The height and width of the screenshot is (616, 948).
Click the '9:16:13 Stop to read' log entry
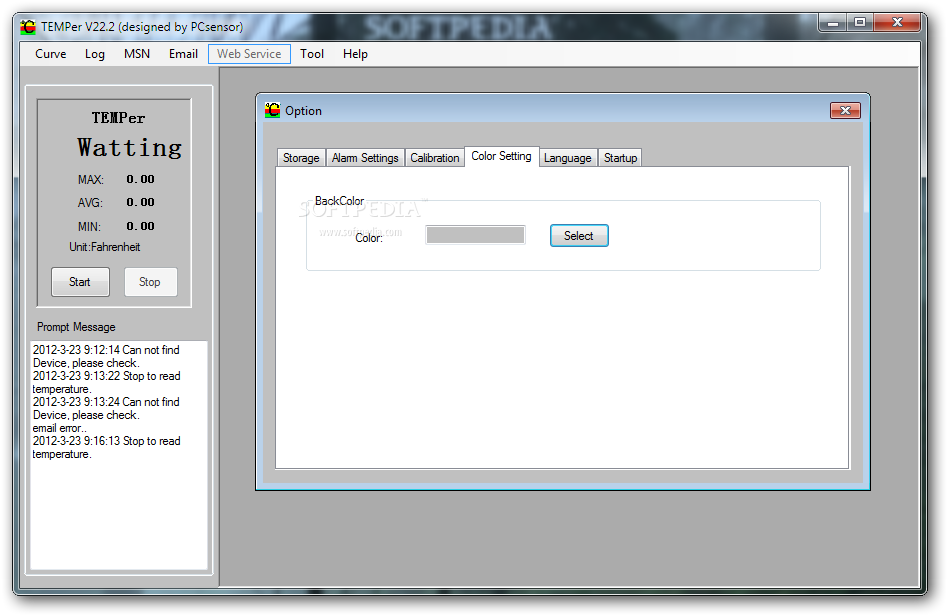point(106,447)
